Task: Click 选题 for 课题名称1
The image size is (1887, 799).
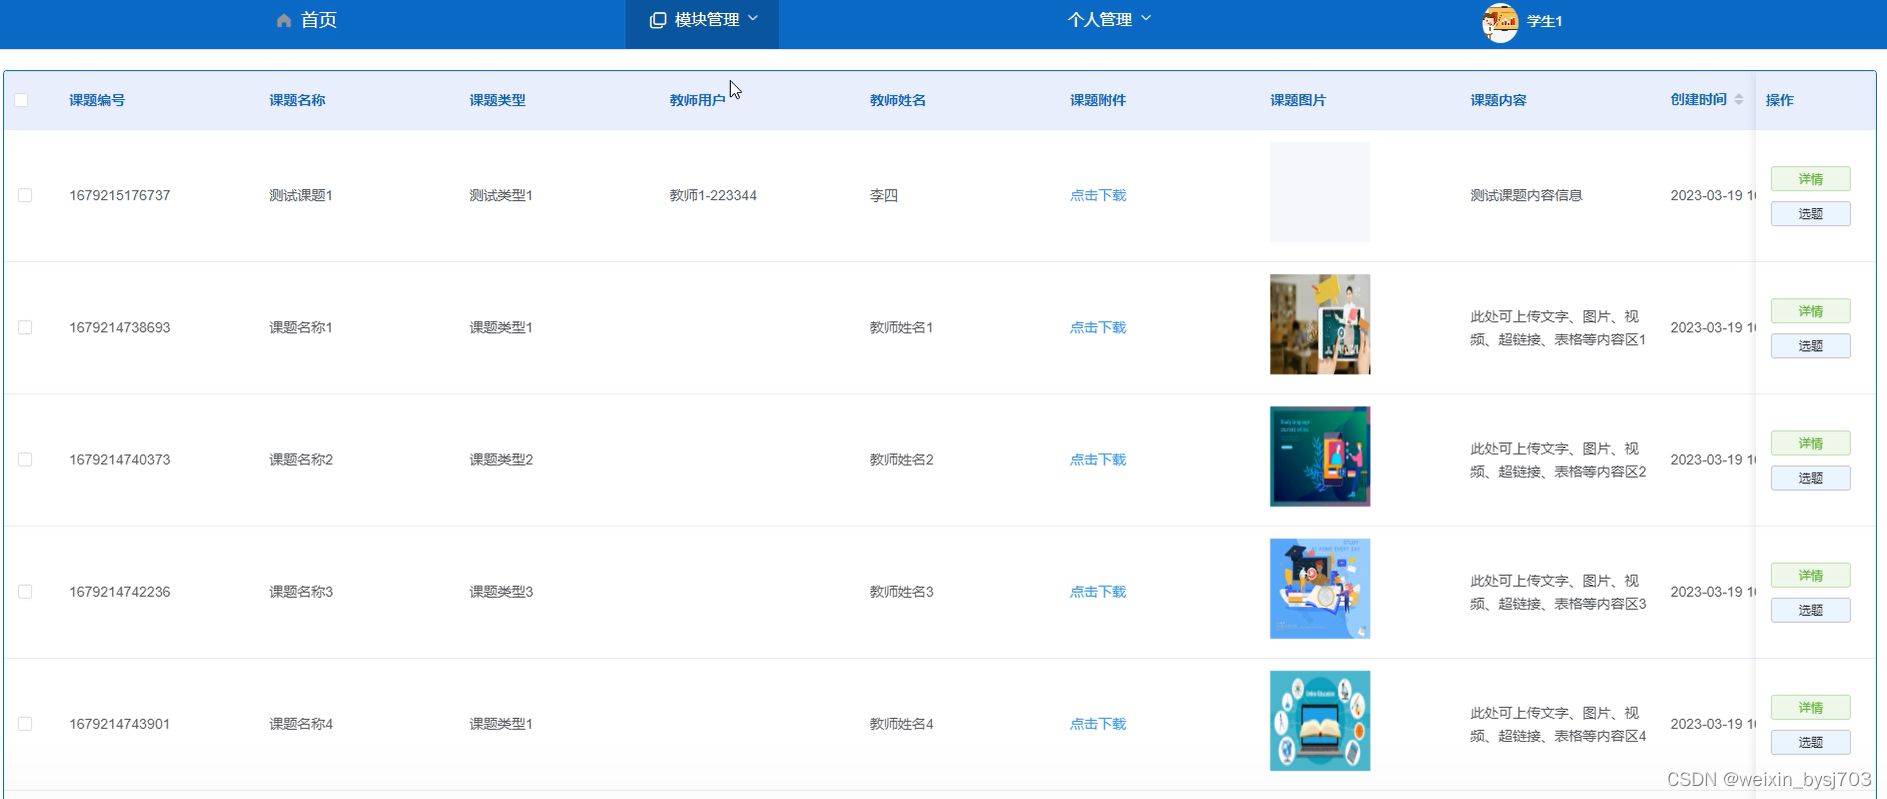Action: pyautogui.click(x=1810, y=346)
